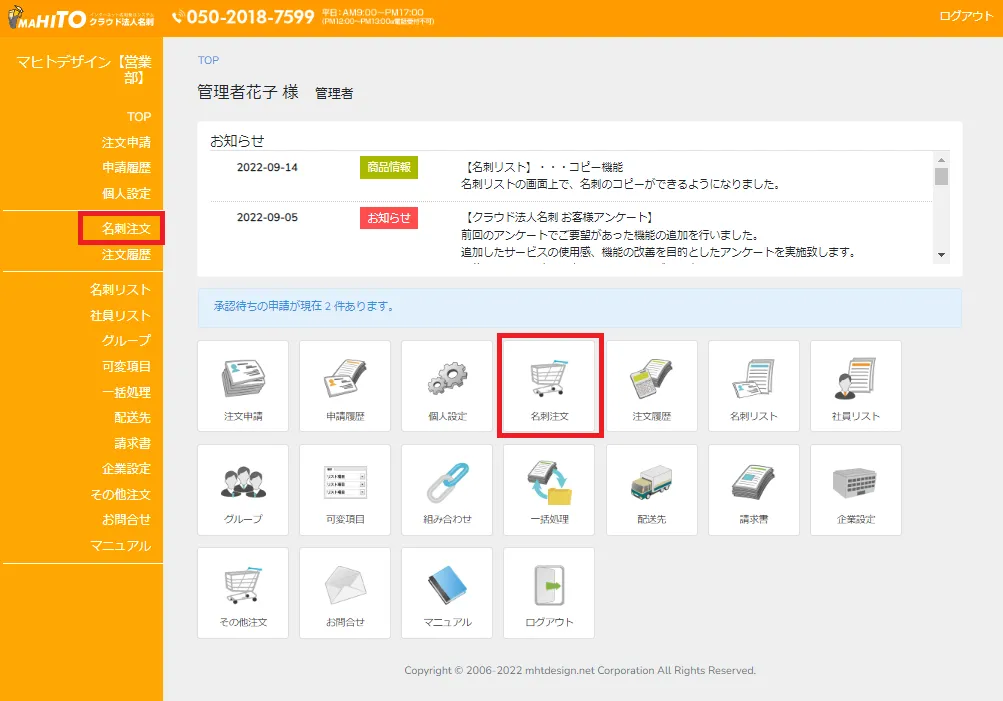1003x701 pixels.
Task: Open the 一括処理 batch processing icon
Action: pyautogui.click(x=549, y=489)
